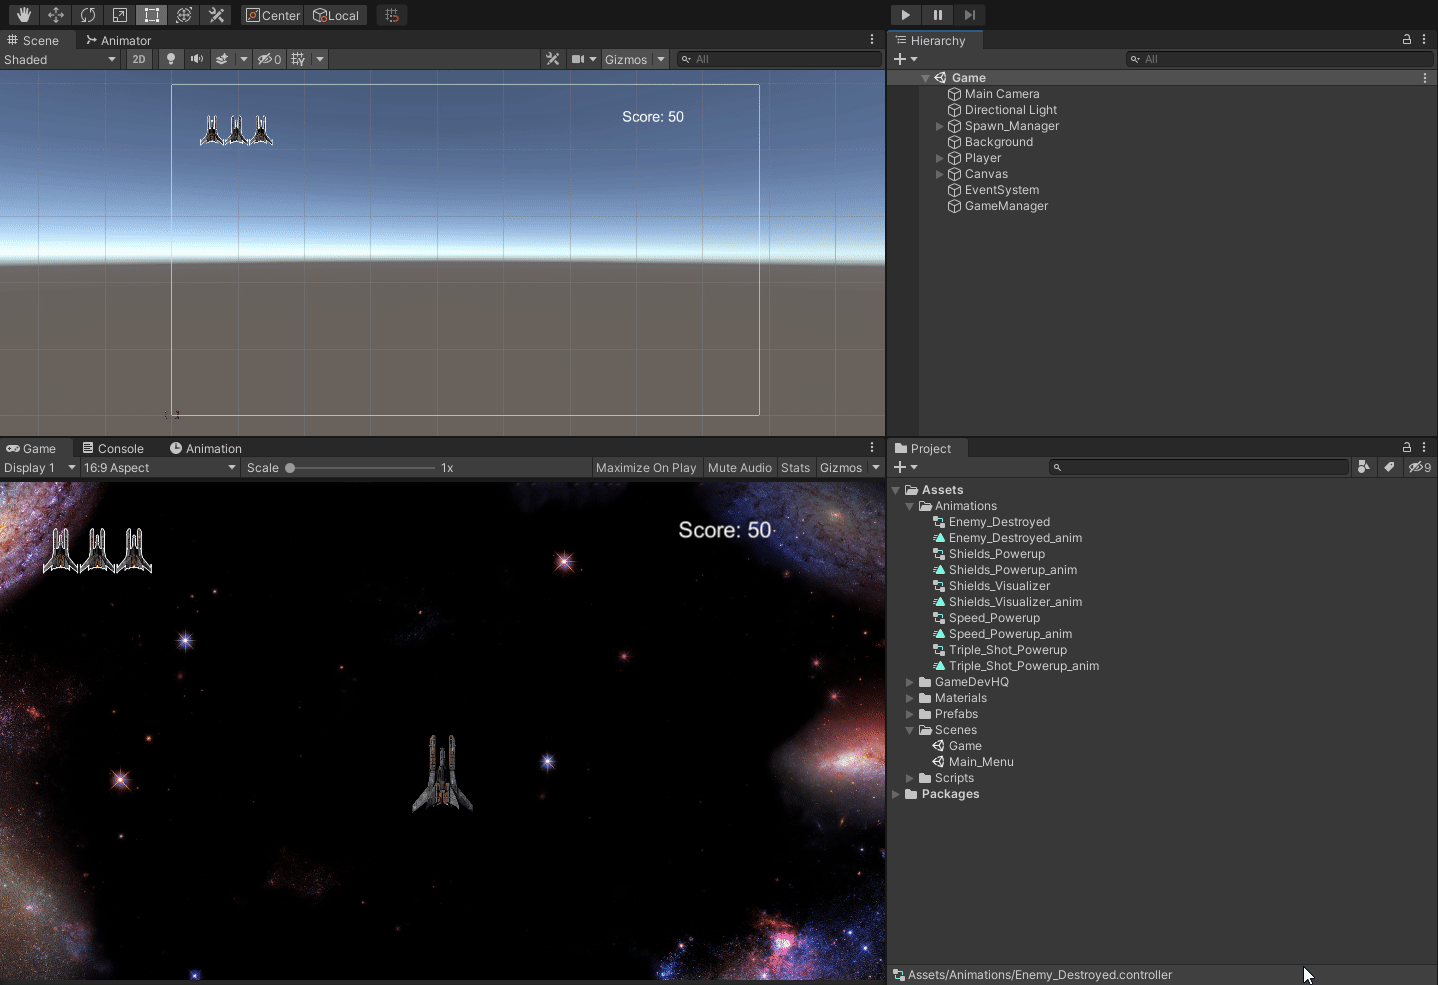Image resolution: width=1438 pixels, height=985 pixels.
Task: Switch pivot mode from Center
Action: click(273, 15)
